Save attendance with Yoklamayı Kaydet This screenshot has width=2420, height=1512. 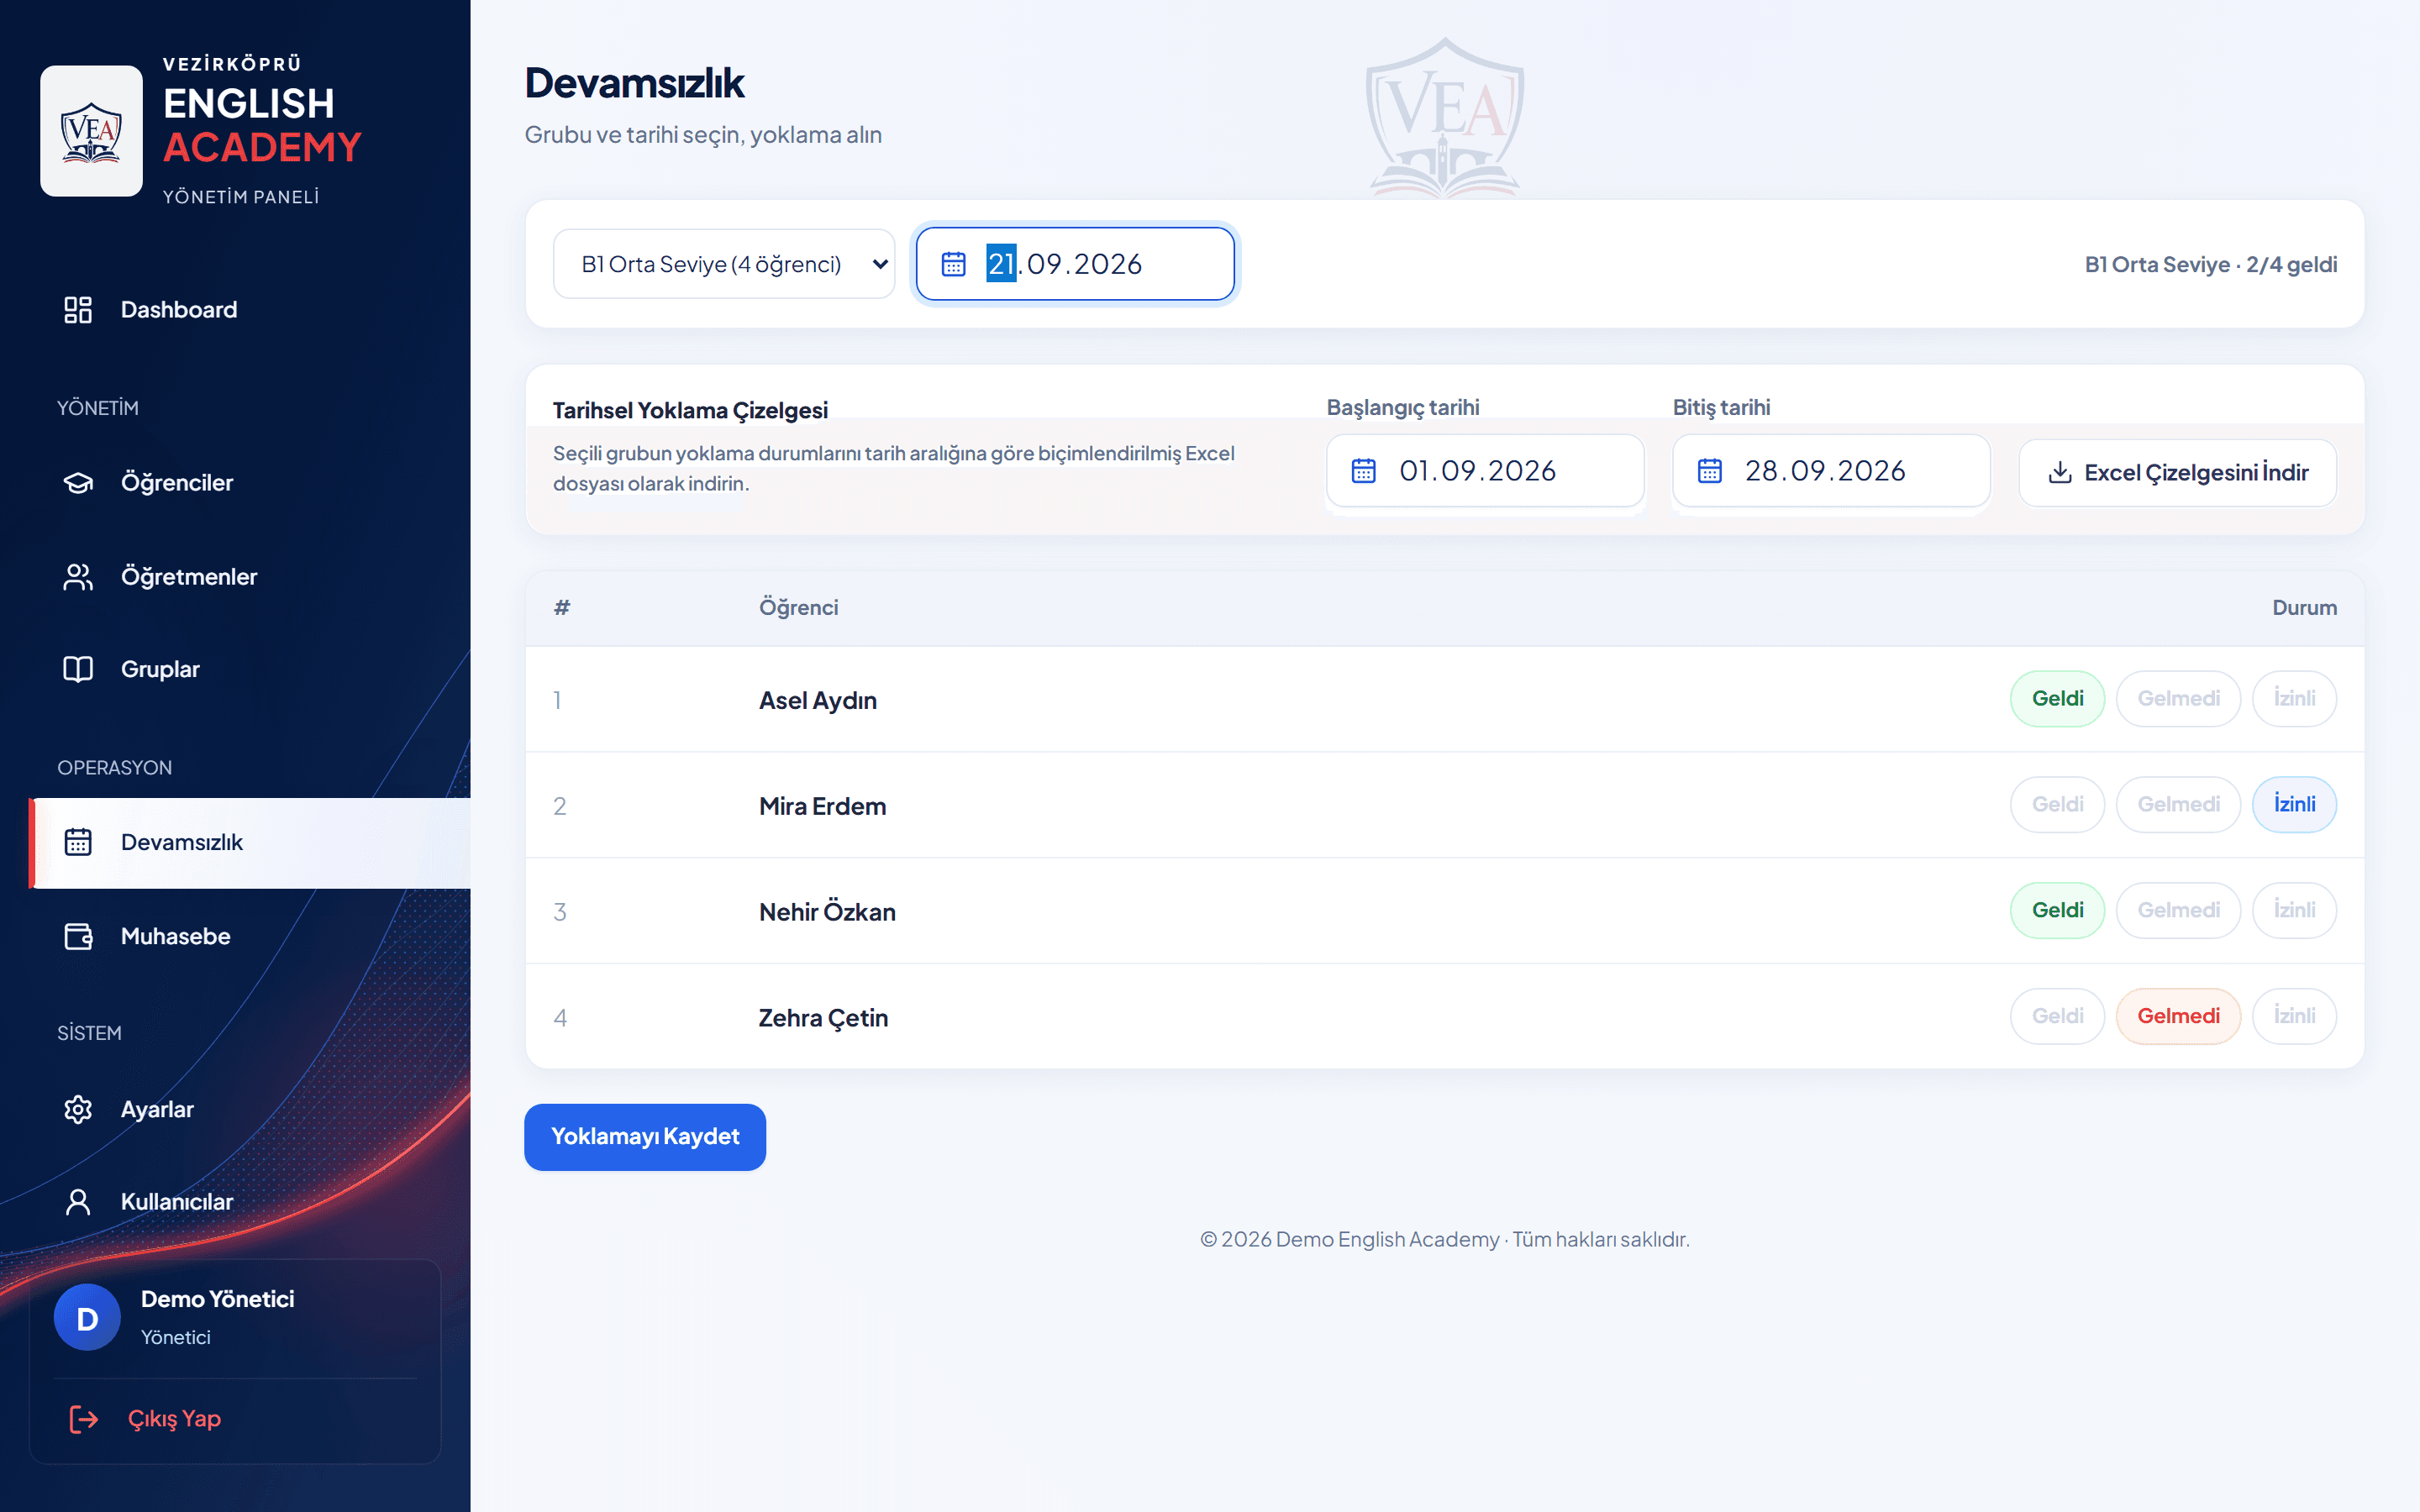[645, 1137]
